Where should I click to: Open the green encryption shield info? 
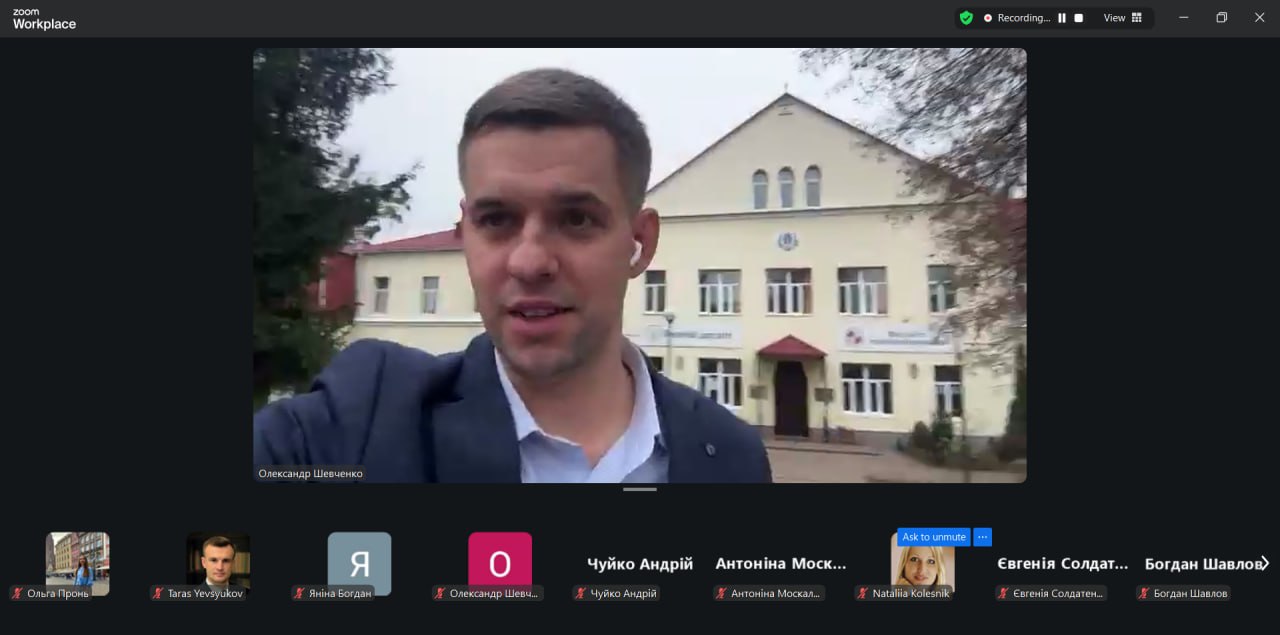coord(966,18)
